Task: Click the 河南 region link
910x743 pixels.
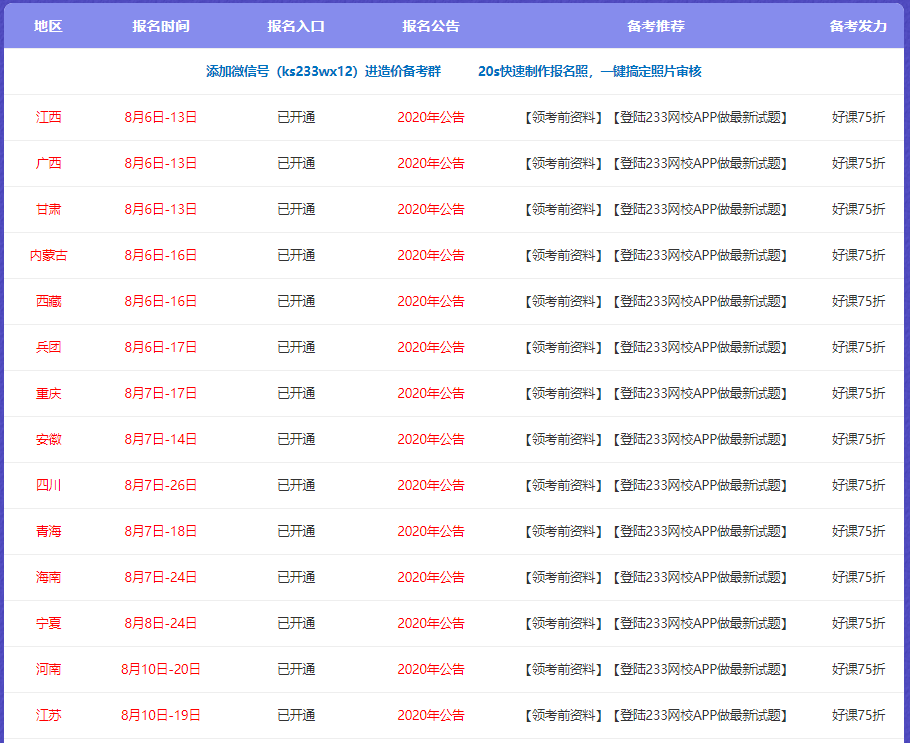Action: 48,669
